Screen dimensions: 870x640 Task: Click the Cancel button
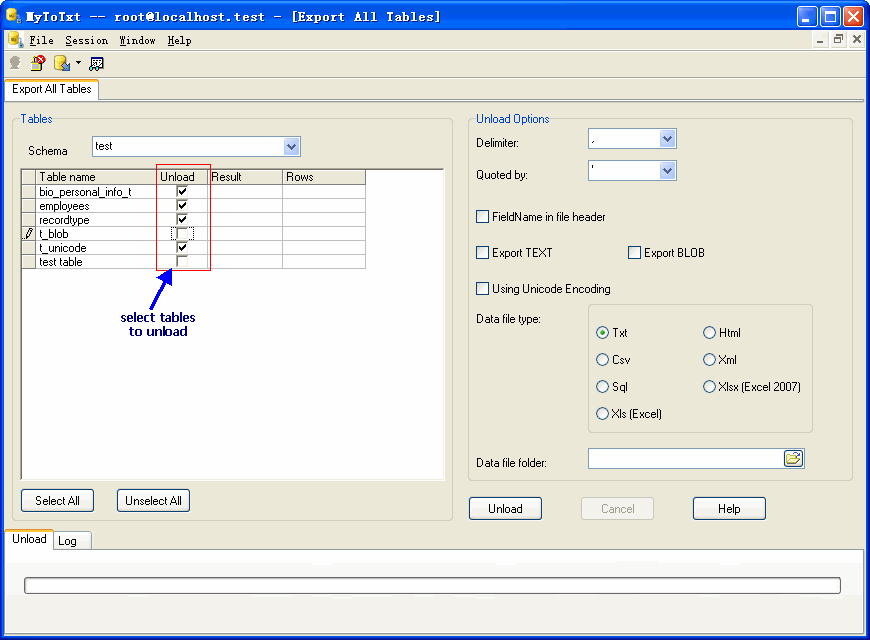(x=617, y=508)
